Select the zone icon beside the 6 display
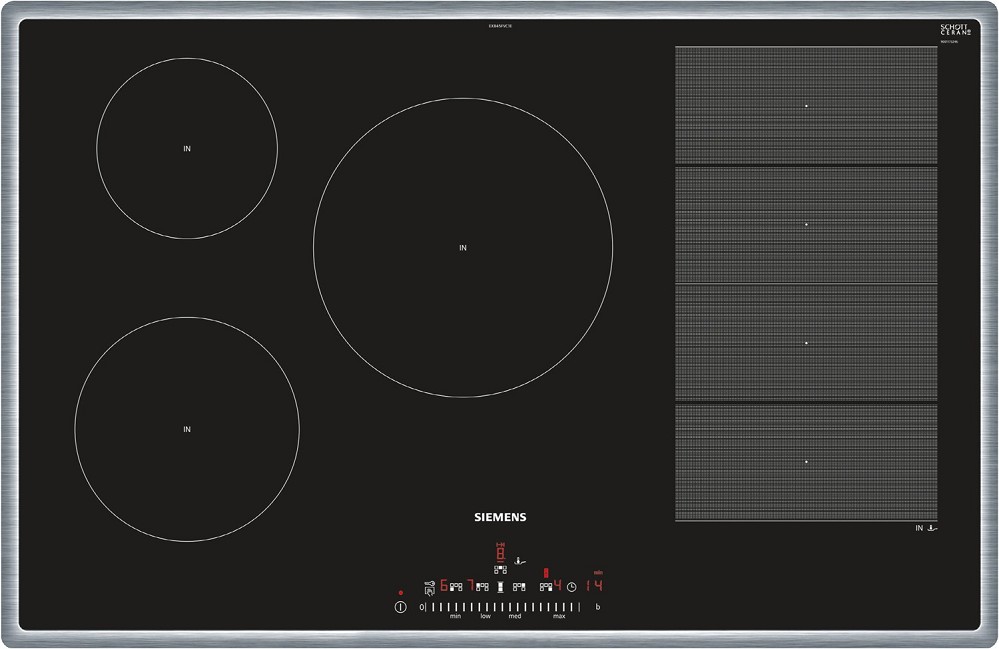The height and width of the screenshot is (649, 999). click(456, 587)
